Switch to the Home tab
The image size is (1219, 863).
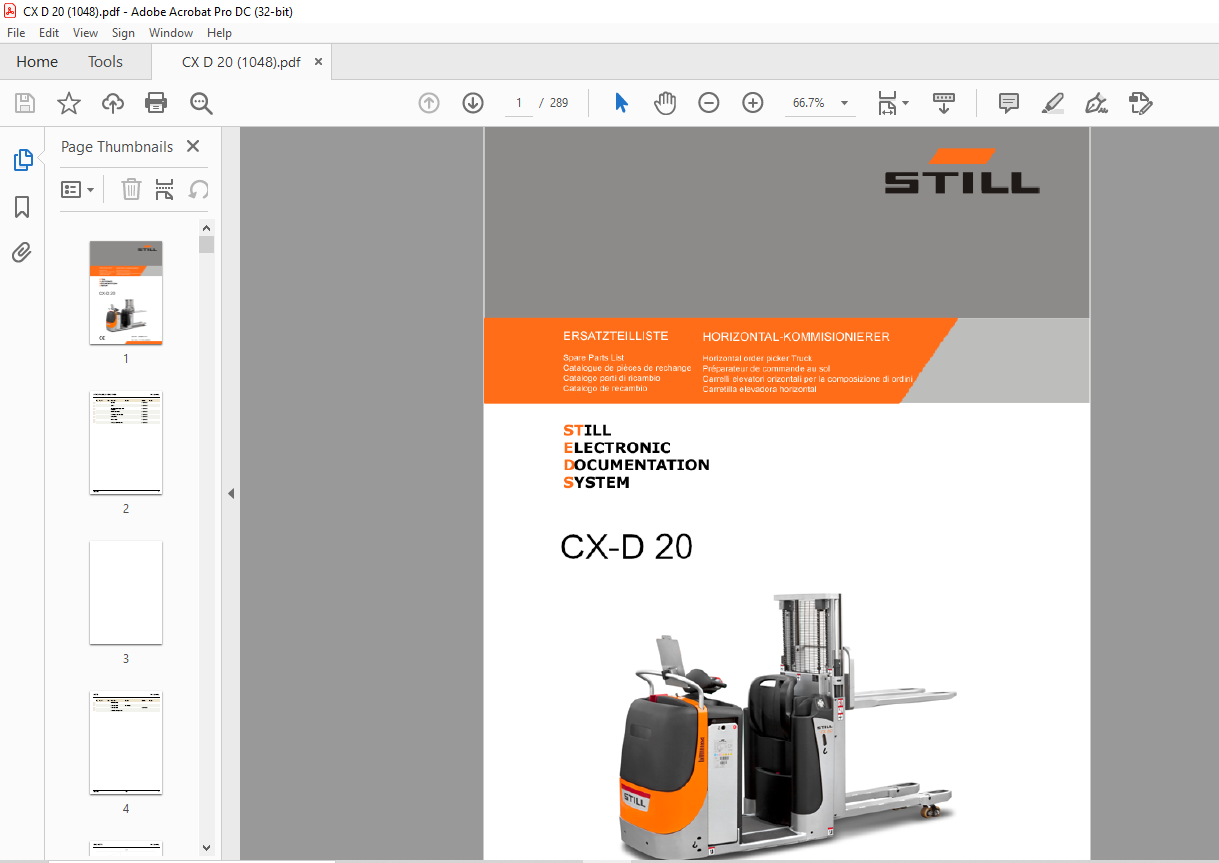coord(37,62)
